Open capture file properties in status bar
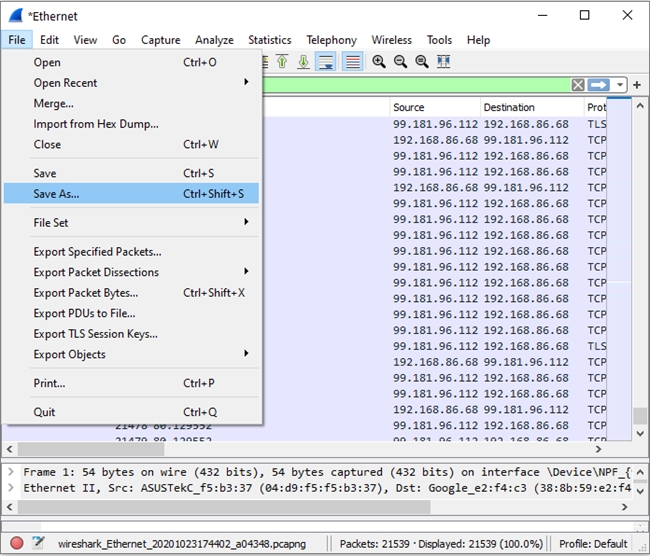The height and width of the screenshot is (557, 650). pyautogui.click(x=38, y=543)
